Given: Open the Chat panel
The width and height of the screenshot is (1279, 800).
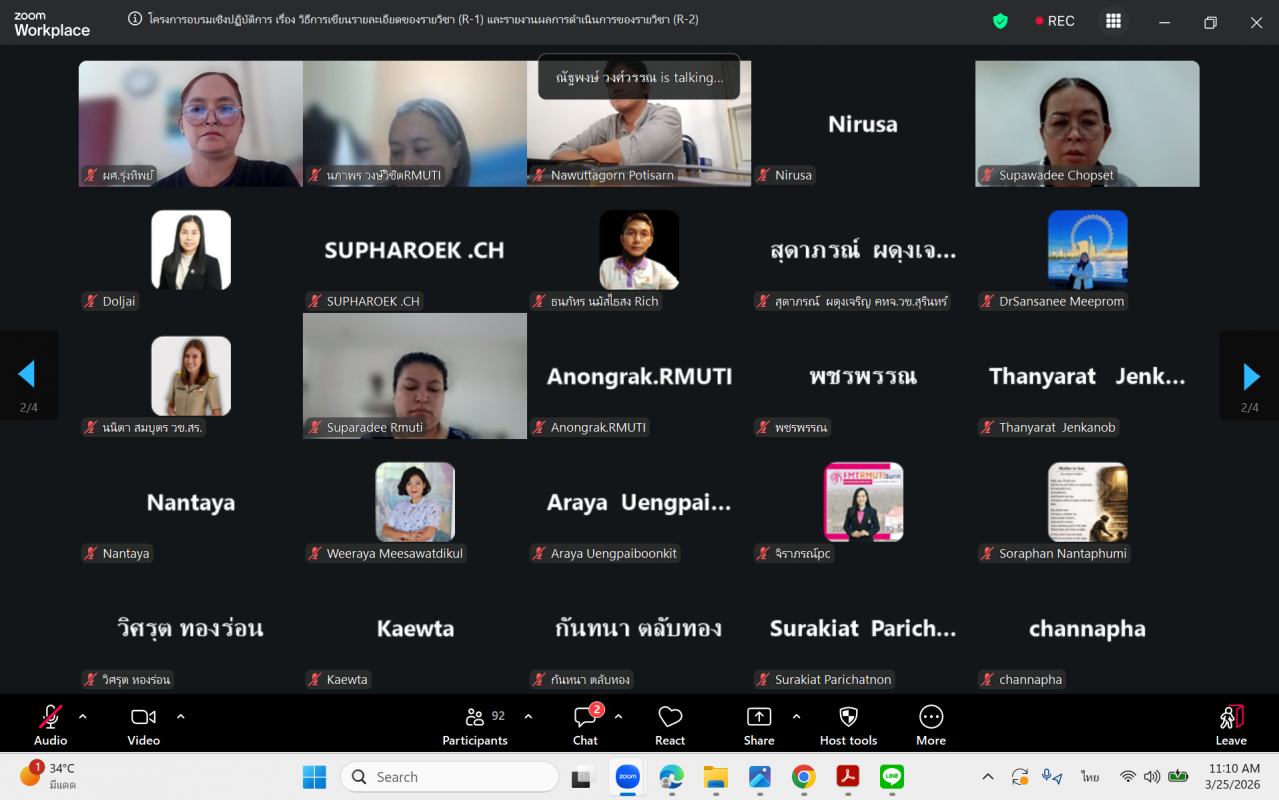Looking at the screenshot, I should pos(585,724).
